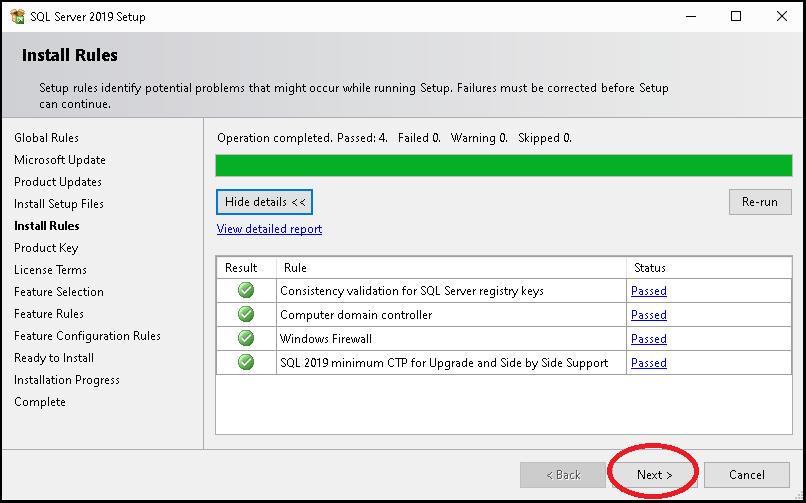Open Passed status for Windows Firewall

tap(649, 339)
